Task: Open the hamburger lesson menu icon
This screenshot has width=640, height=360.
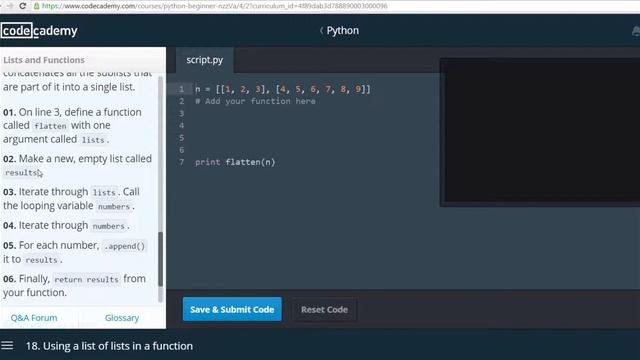Action: [x=7, y=346]
